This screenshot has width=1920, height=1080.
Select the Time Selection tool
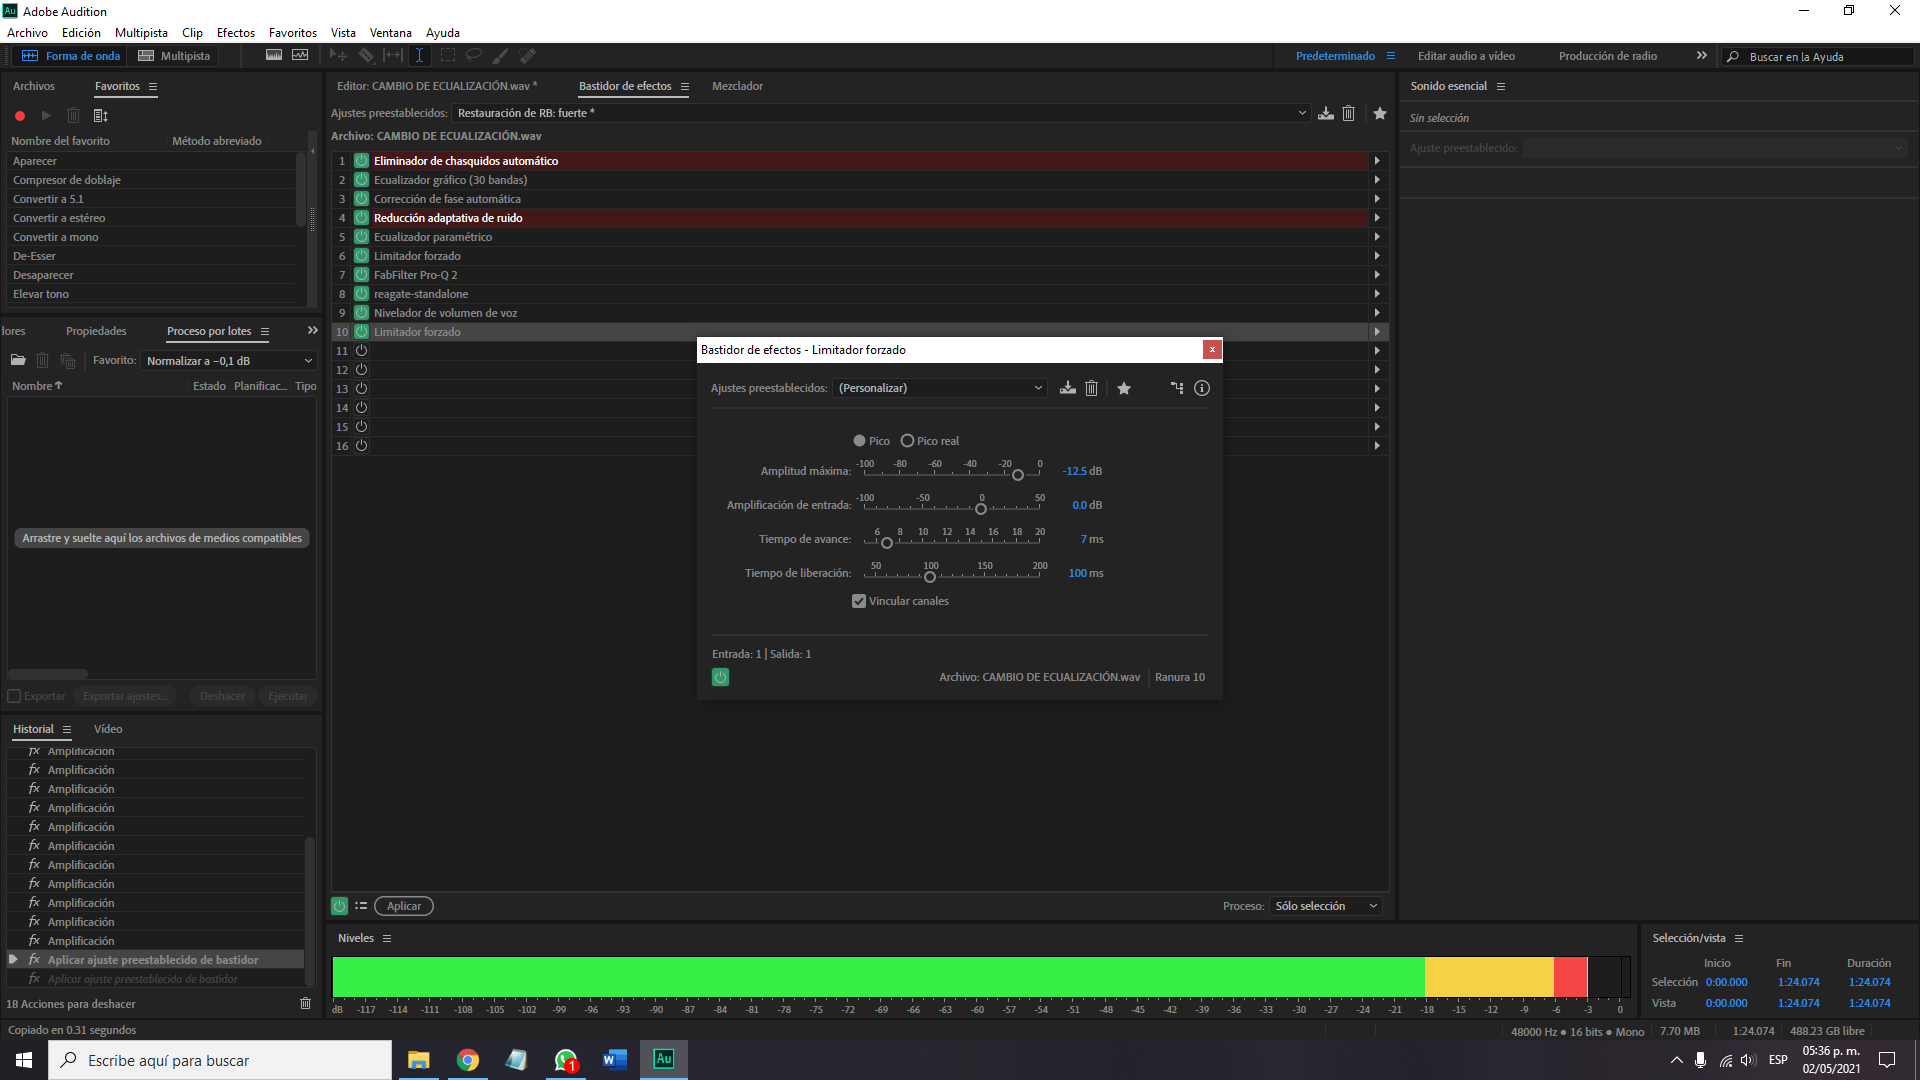419,56
